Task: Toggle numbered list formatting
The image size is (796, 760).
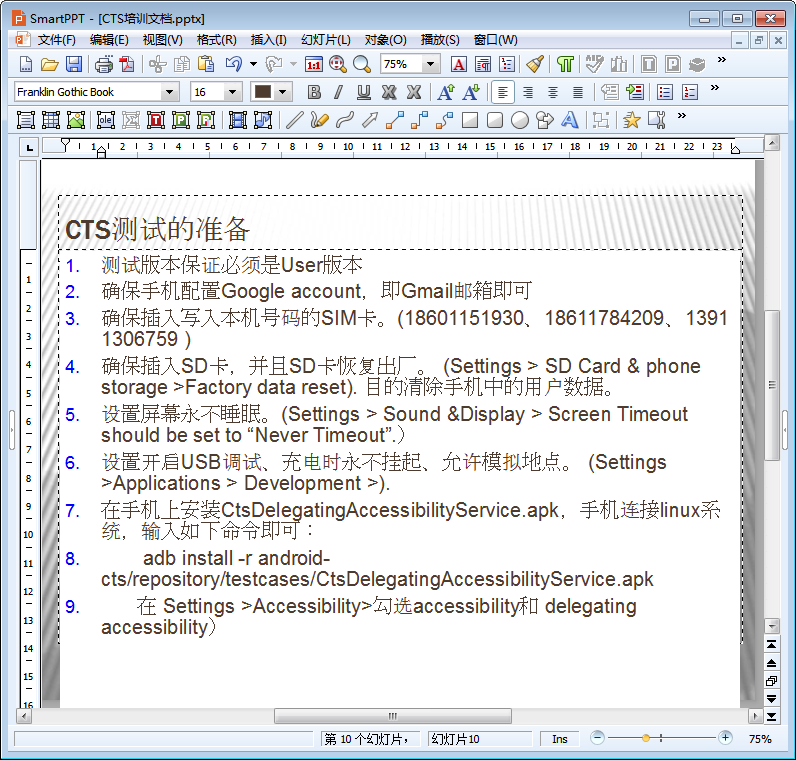Action: pyautogui.click(x=690, y=92)
